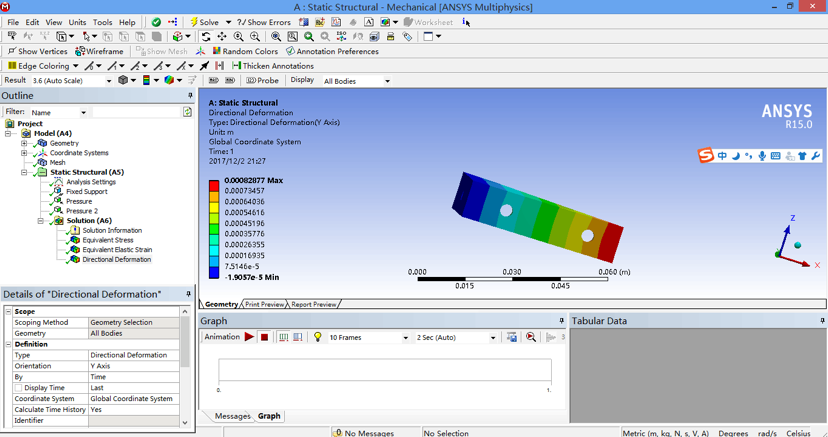Click the green magnifier zoom icon
Image resolution: width=828 pixels, height=437 pixels.
308,36
